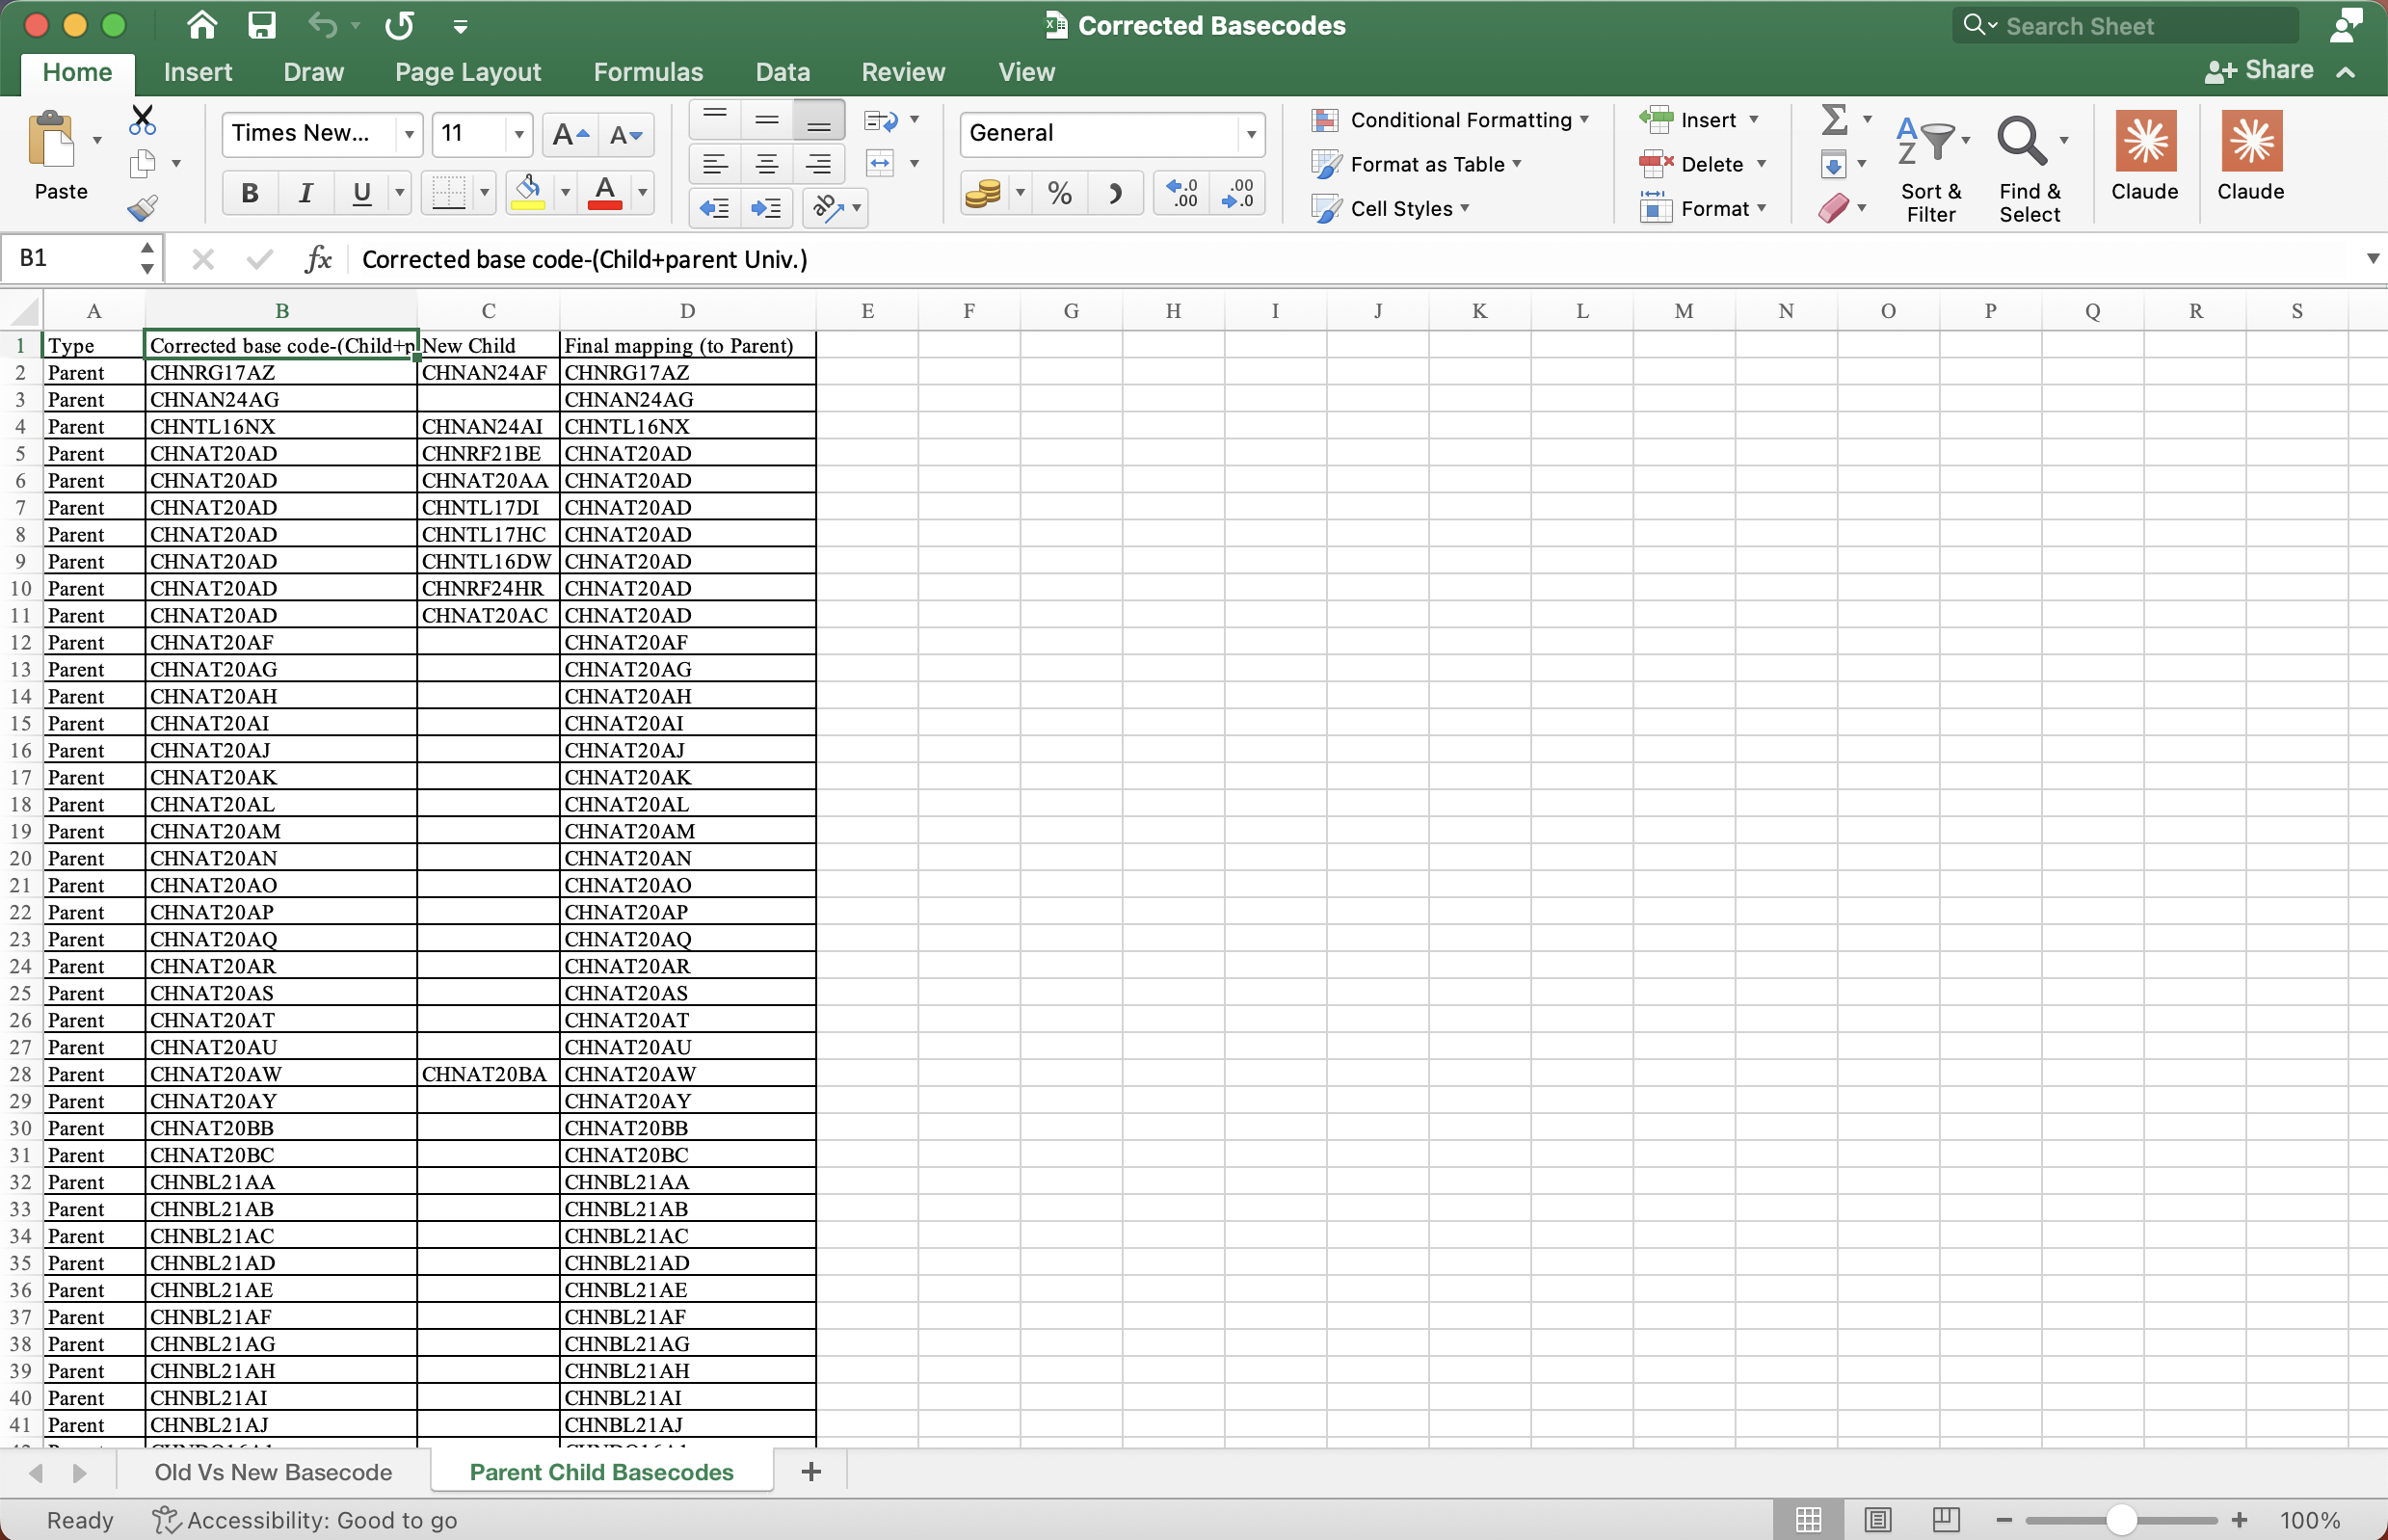
Task: Toggle underline formatting
Action: point(362,192)
